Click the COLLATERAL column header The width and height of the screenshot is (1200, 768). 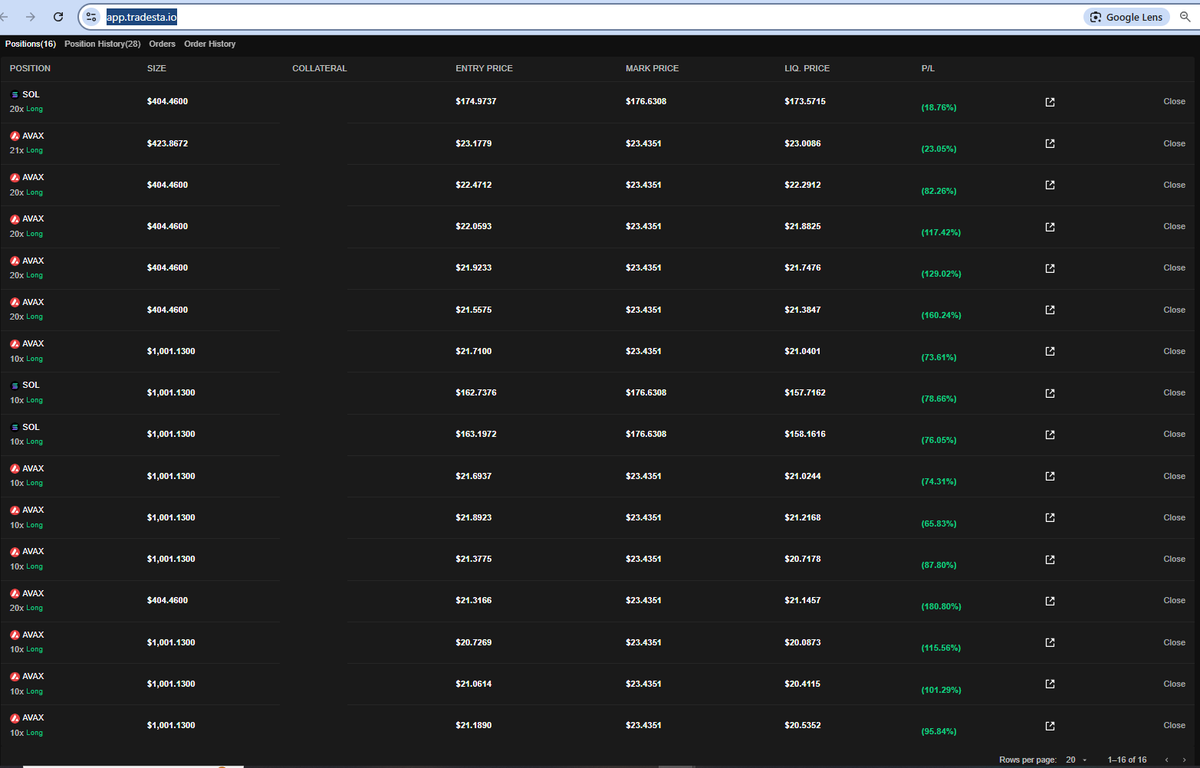click(319, 69)
